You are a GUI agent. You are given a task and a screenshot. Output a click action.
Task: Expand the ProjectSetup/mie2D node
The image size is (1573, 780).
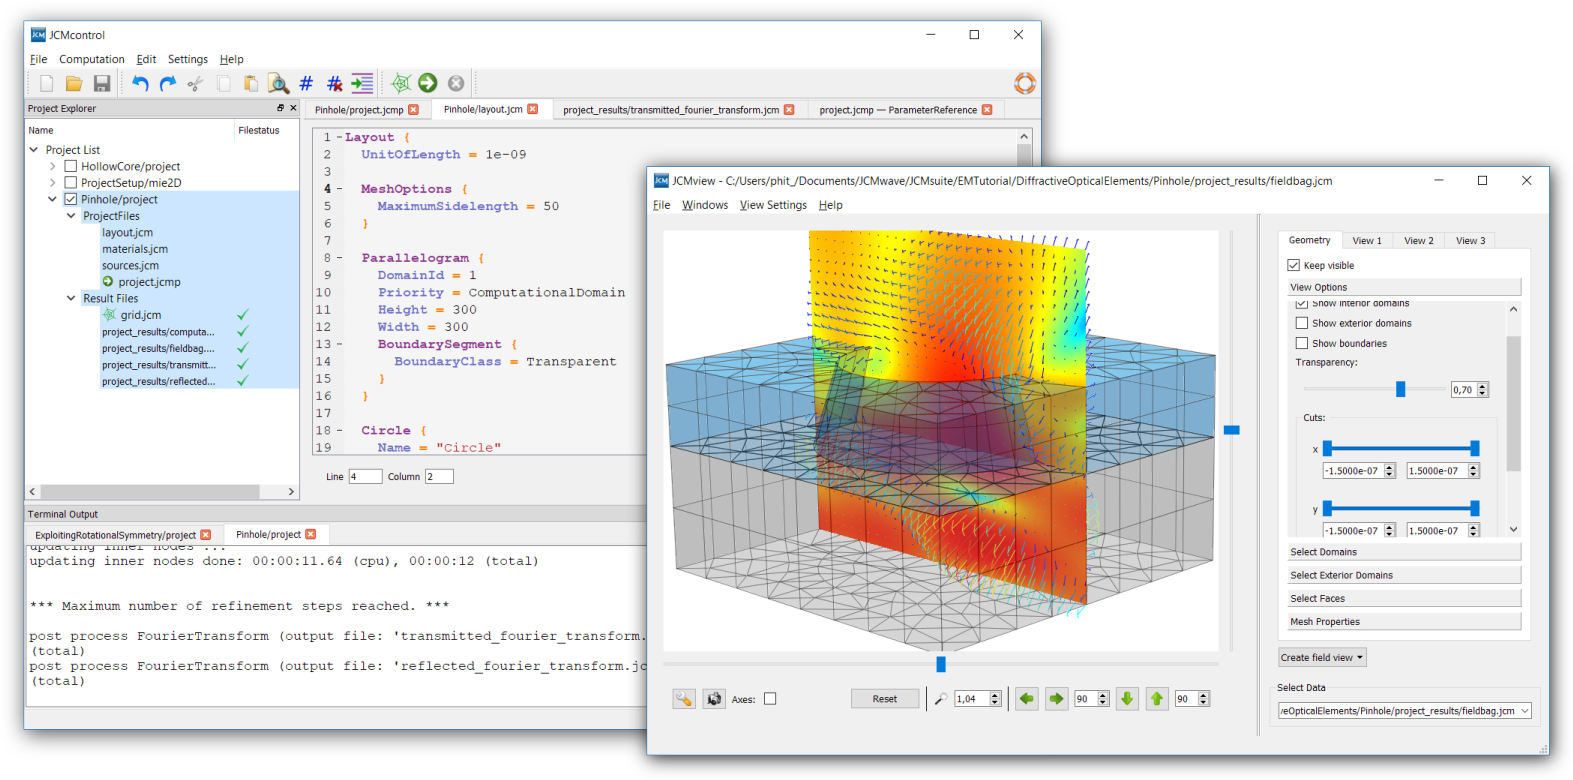coord(52,183)
